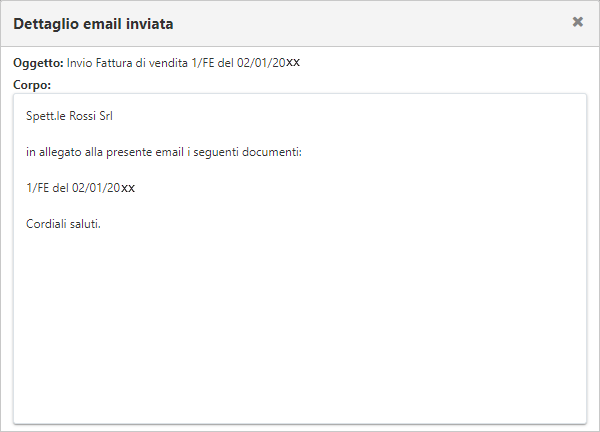Click the word seguenti in the body

(x=216, y=152)
